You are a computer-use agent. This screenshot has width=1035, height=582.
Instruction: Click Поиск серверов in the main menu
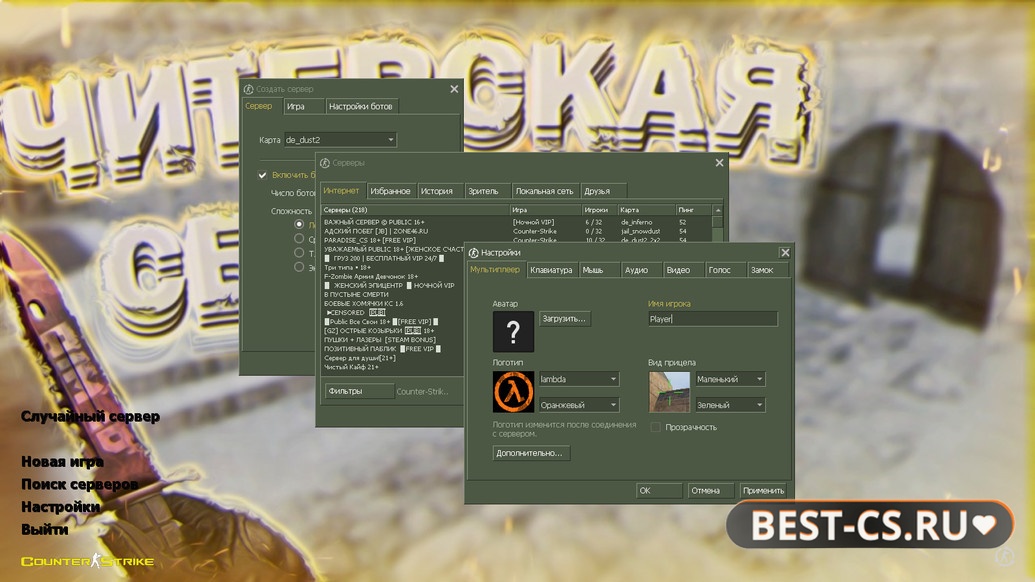point(79,484)
